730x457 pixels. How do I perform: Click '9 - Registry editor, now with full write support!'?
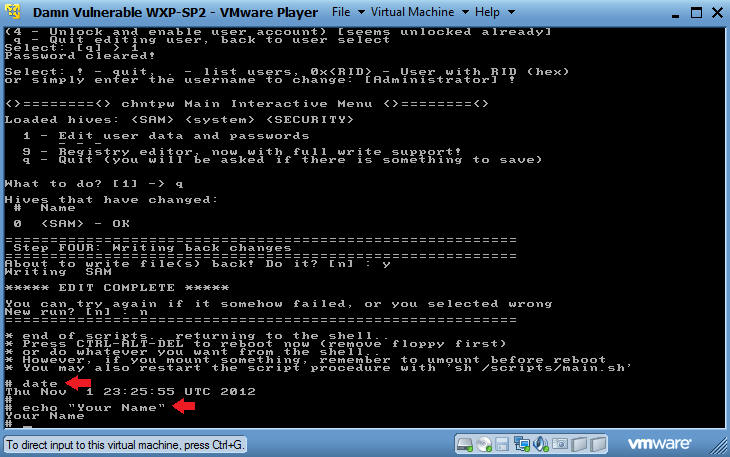pos(242,152)
